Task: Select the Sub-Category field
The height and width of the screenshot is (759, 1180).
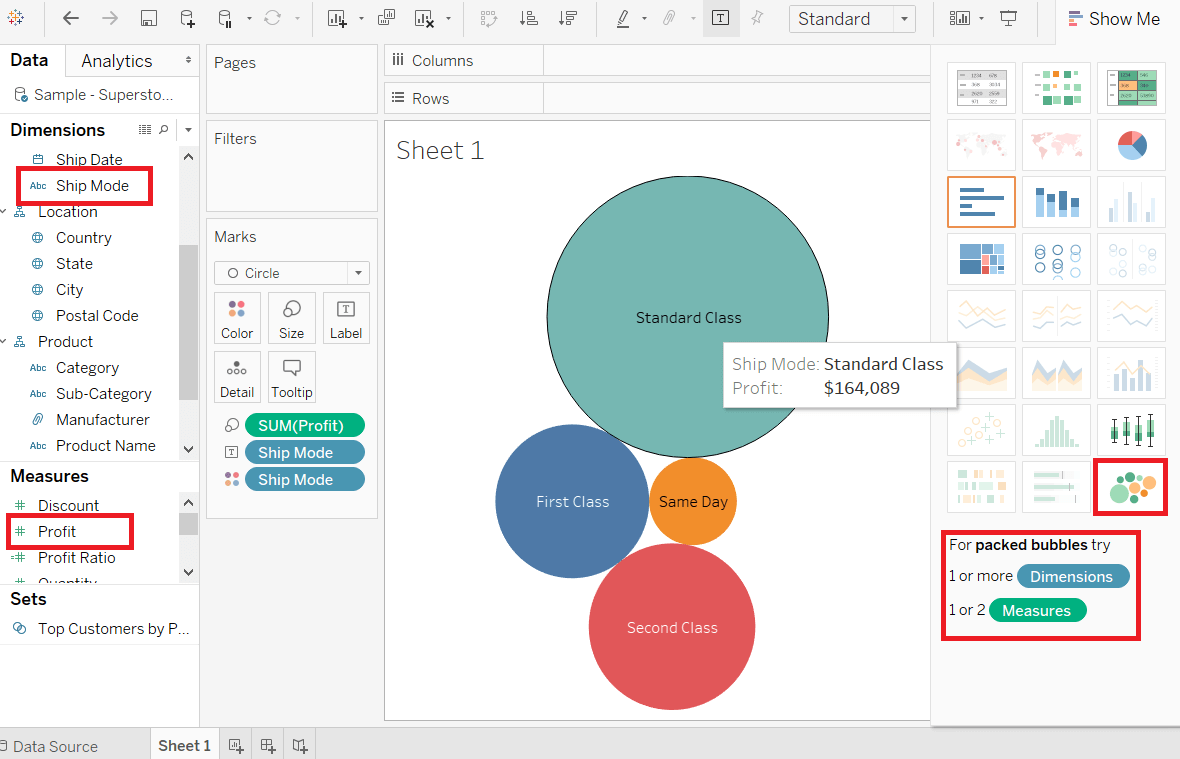Action: coord(104,393)
